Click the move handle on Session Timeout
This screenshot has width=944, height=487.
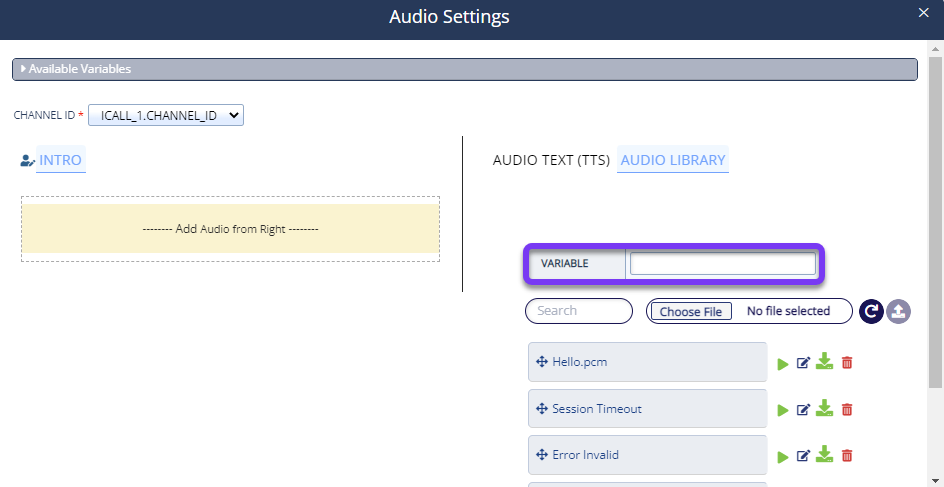[541, 409]
